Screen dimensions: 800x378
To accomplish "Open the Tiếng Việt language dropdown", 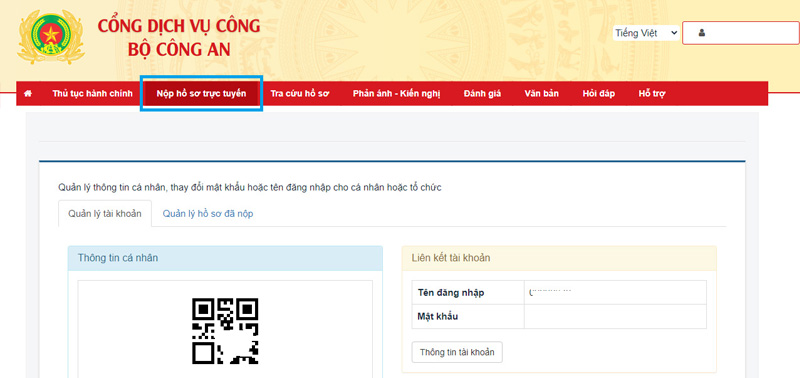I will coord(646,33).
